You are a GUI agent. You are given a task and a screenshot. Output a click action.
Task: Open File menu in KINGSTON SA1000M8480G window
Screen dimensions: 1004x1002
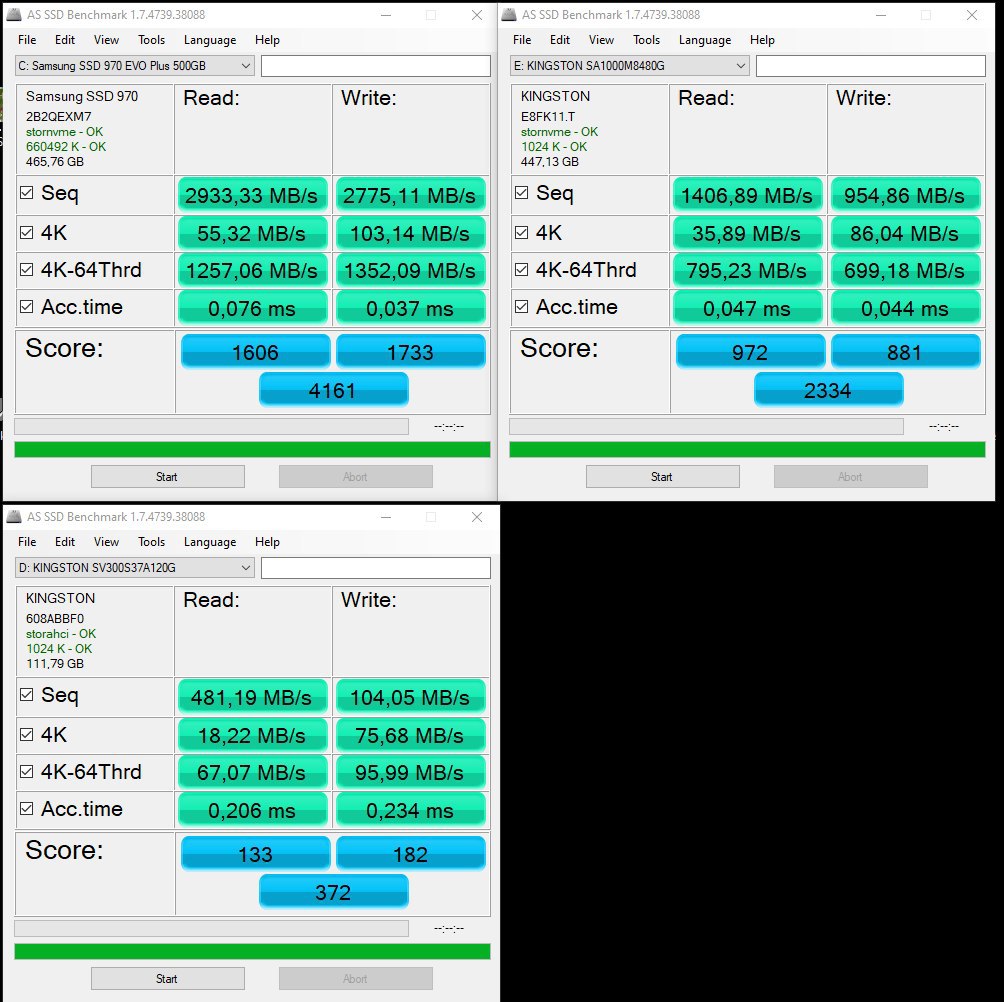[522, 40]
